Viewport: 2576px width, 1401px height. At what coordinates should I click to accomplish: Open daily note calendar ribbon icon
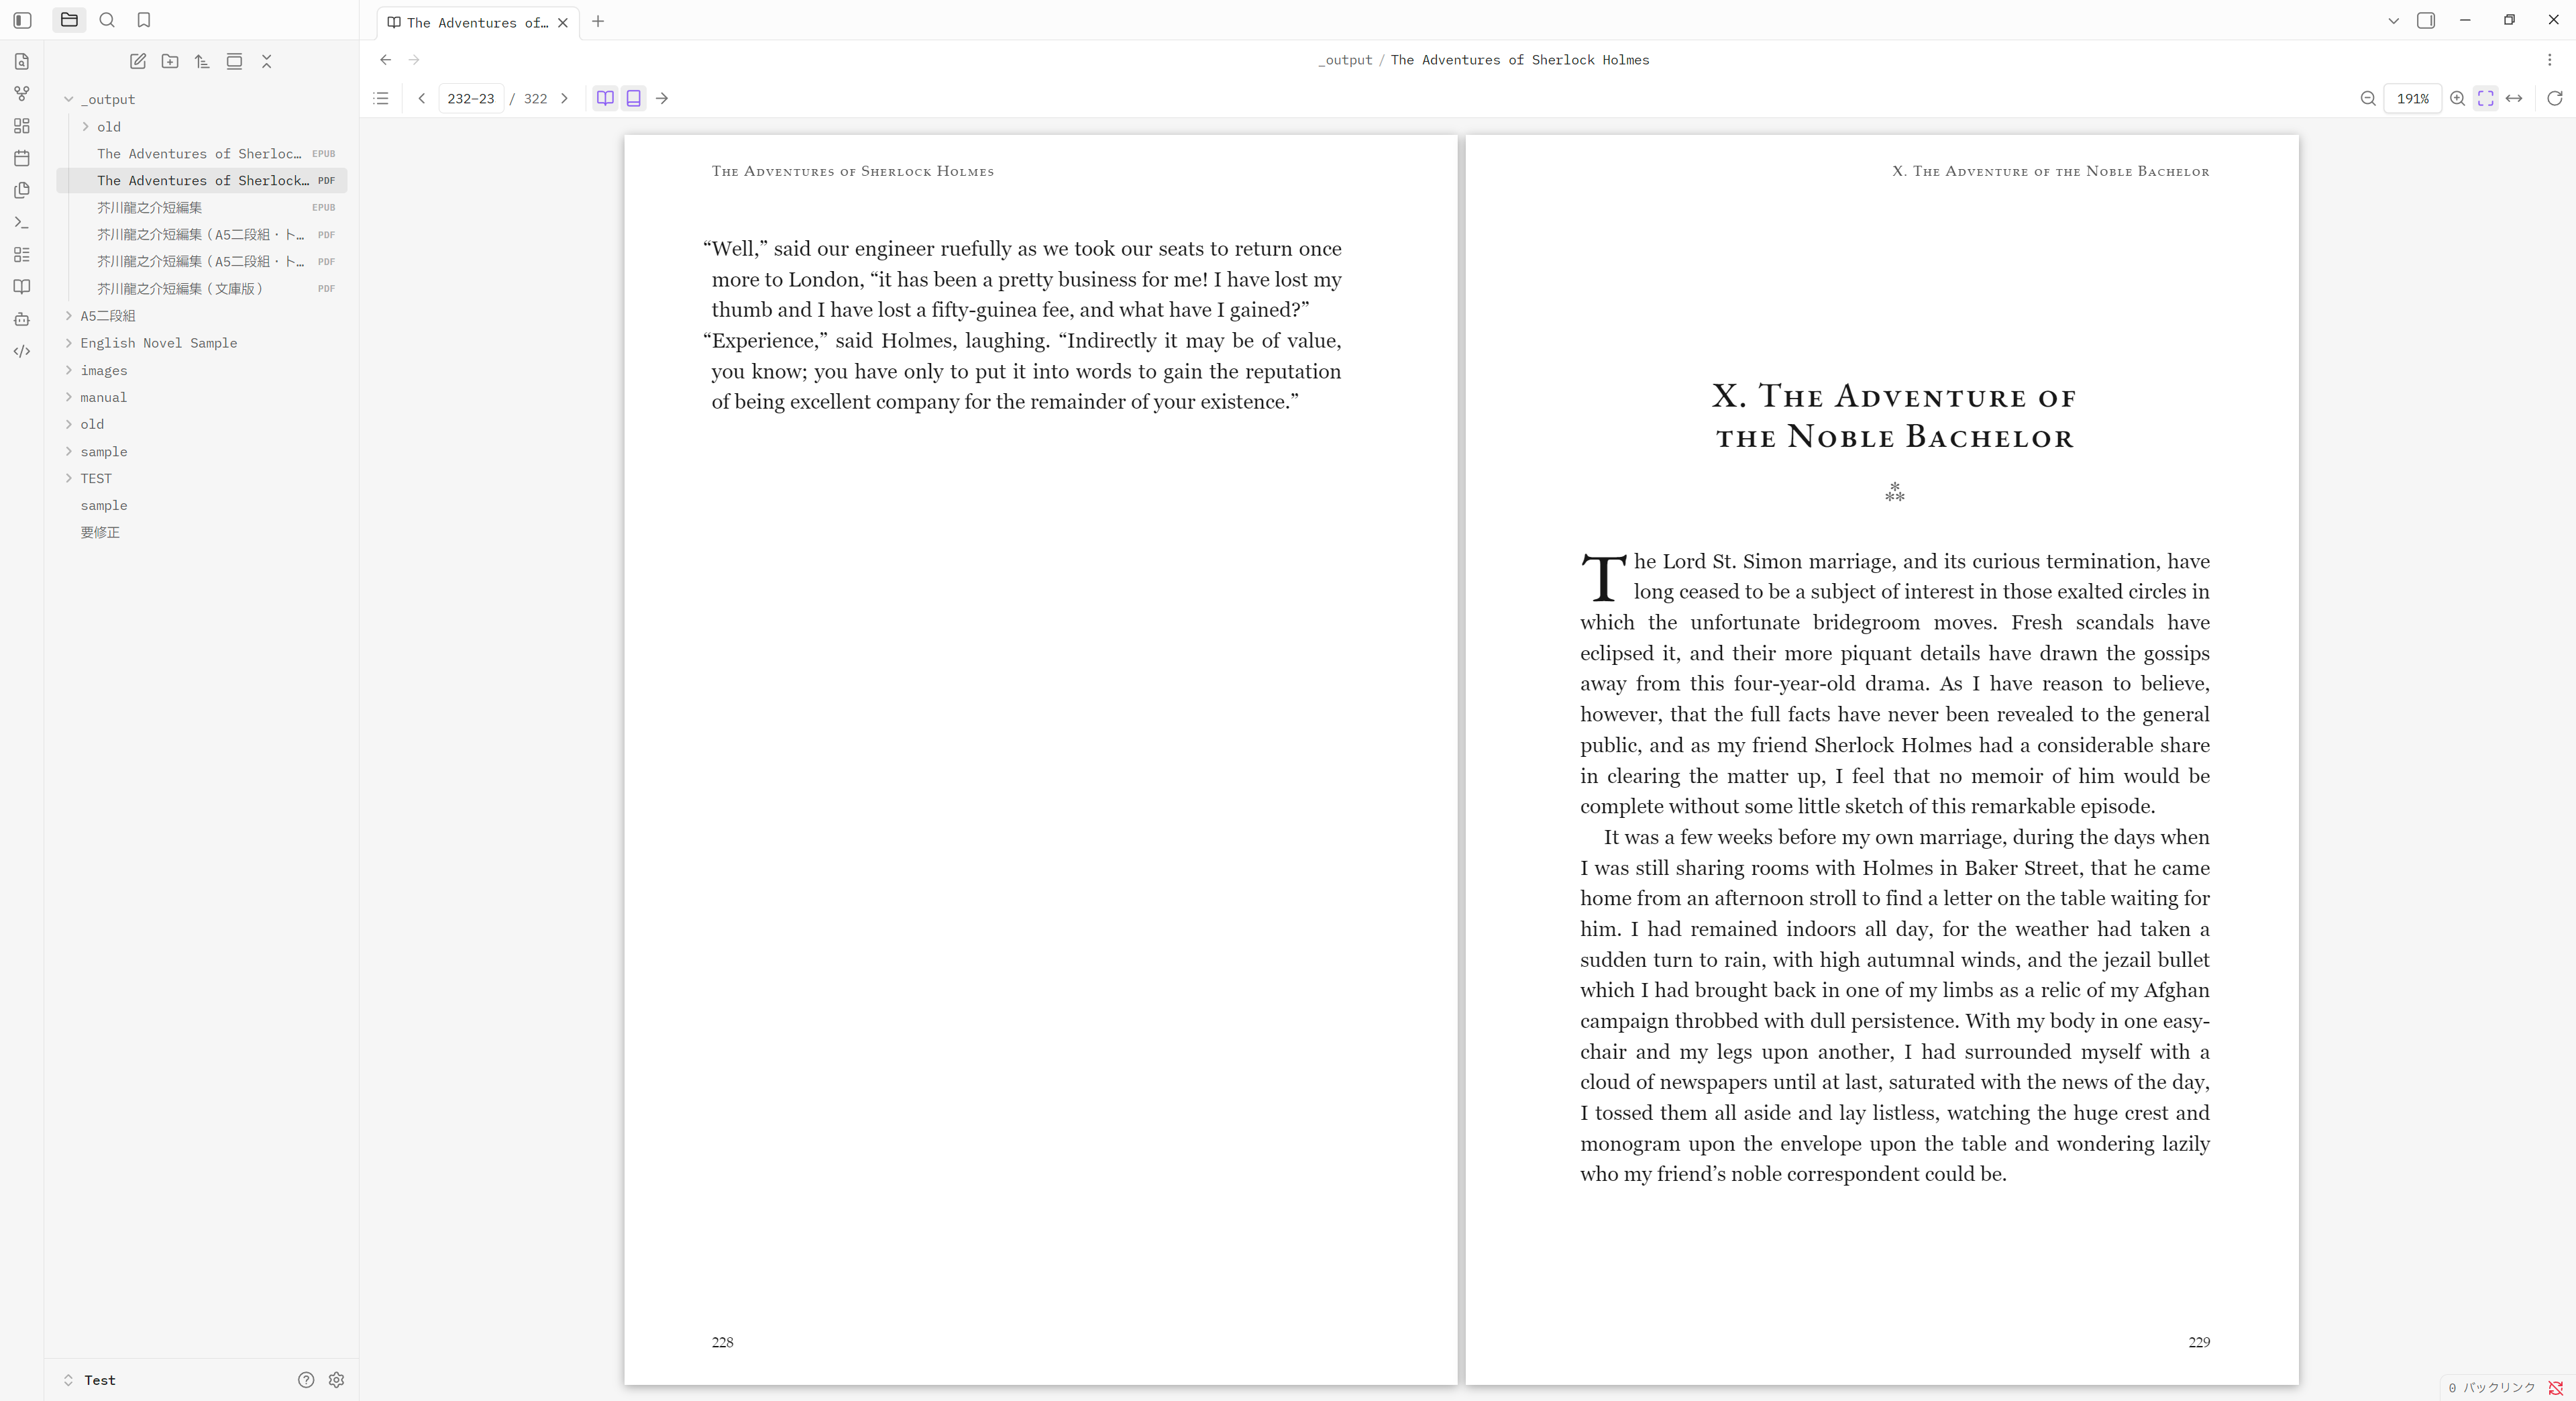22,158
